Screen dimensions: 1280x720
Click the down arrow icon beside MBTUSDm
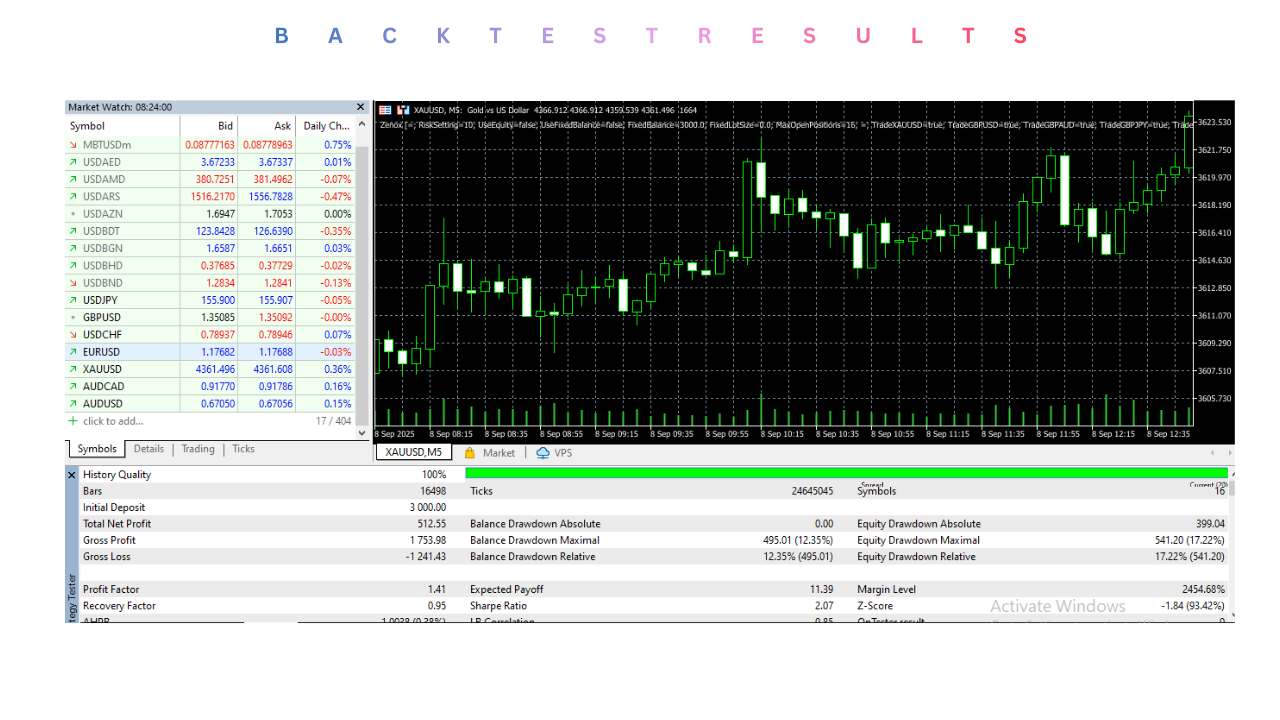pos(73,145)
